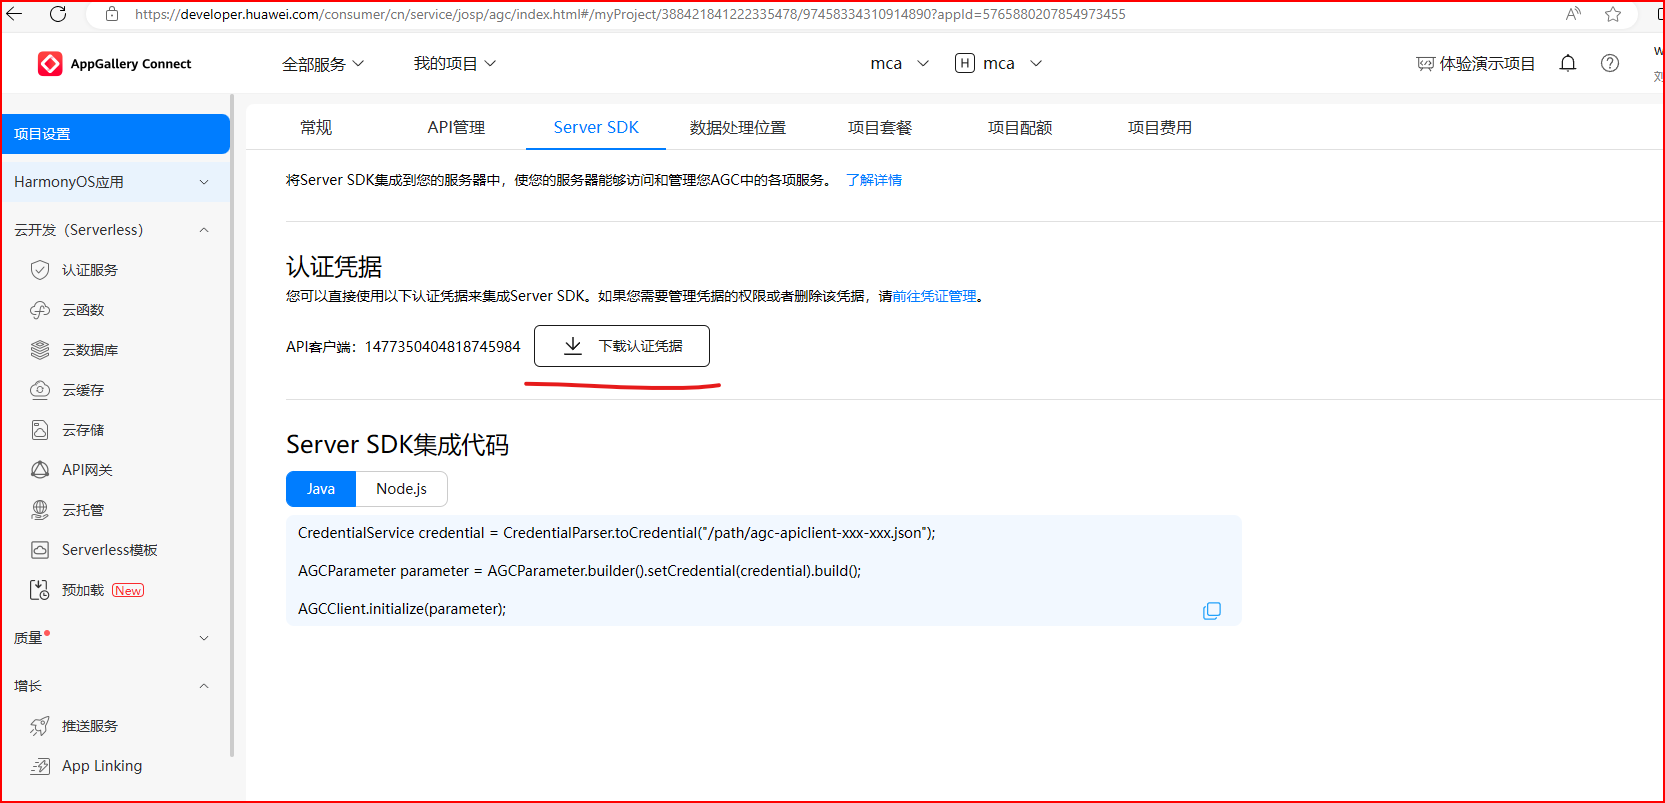
Task: Click the AGCClient.initialize(parameter); code line
Action: [x=402, y=609]
